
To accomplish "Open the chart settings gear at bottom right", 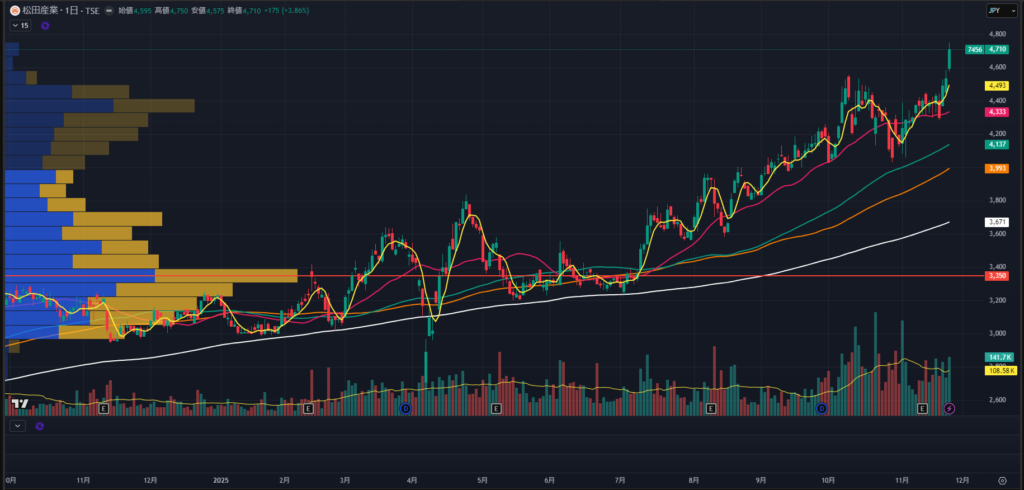I will pyautogui.click(x=1002, y=480).
